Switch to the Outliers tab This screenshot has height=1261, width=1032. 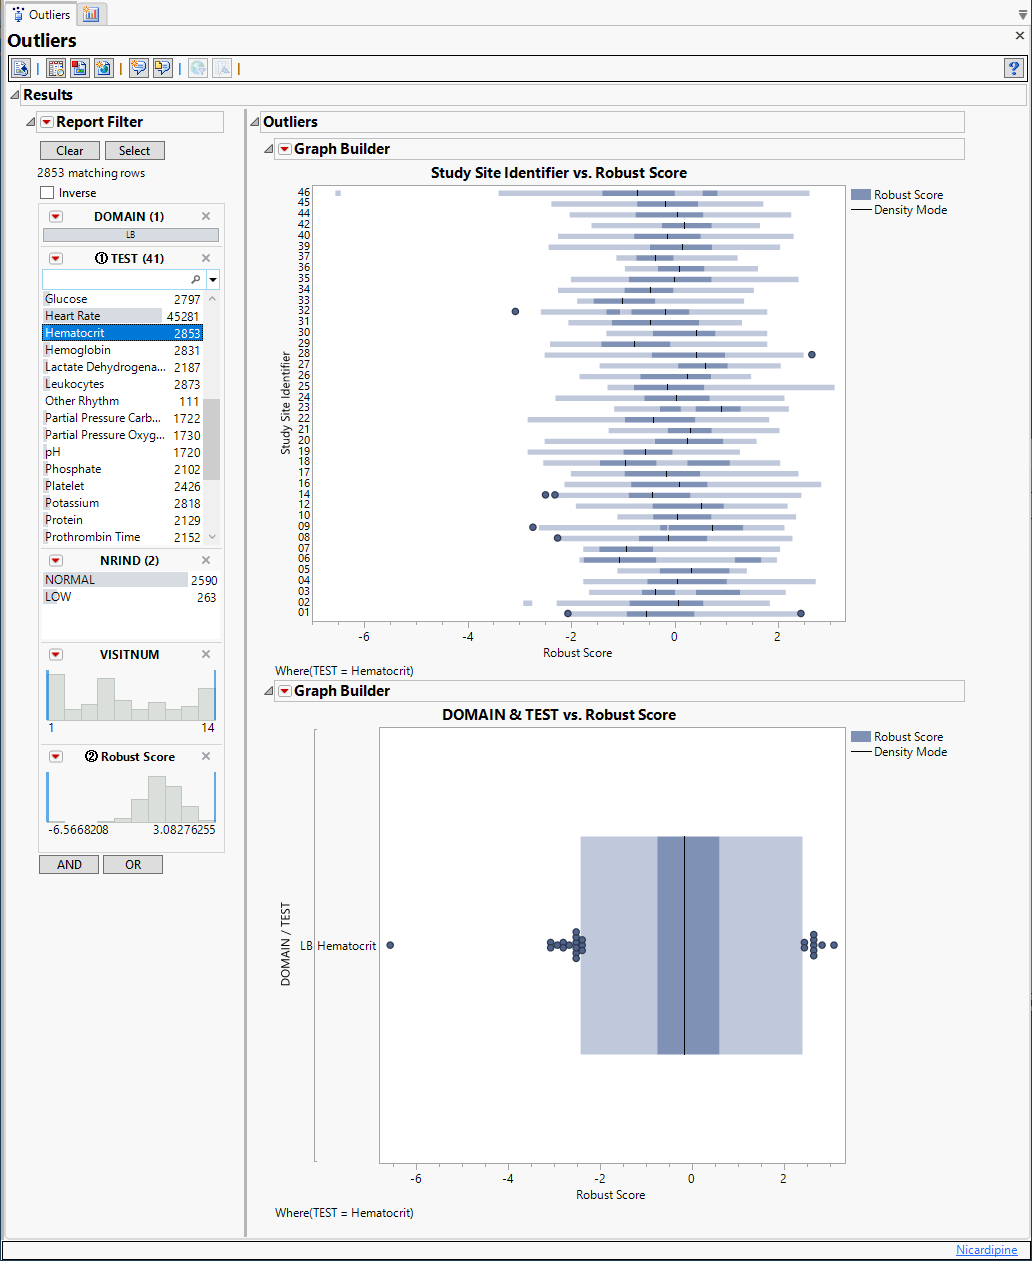coord(40,14)
